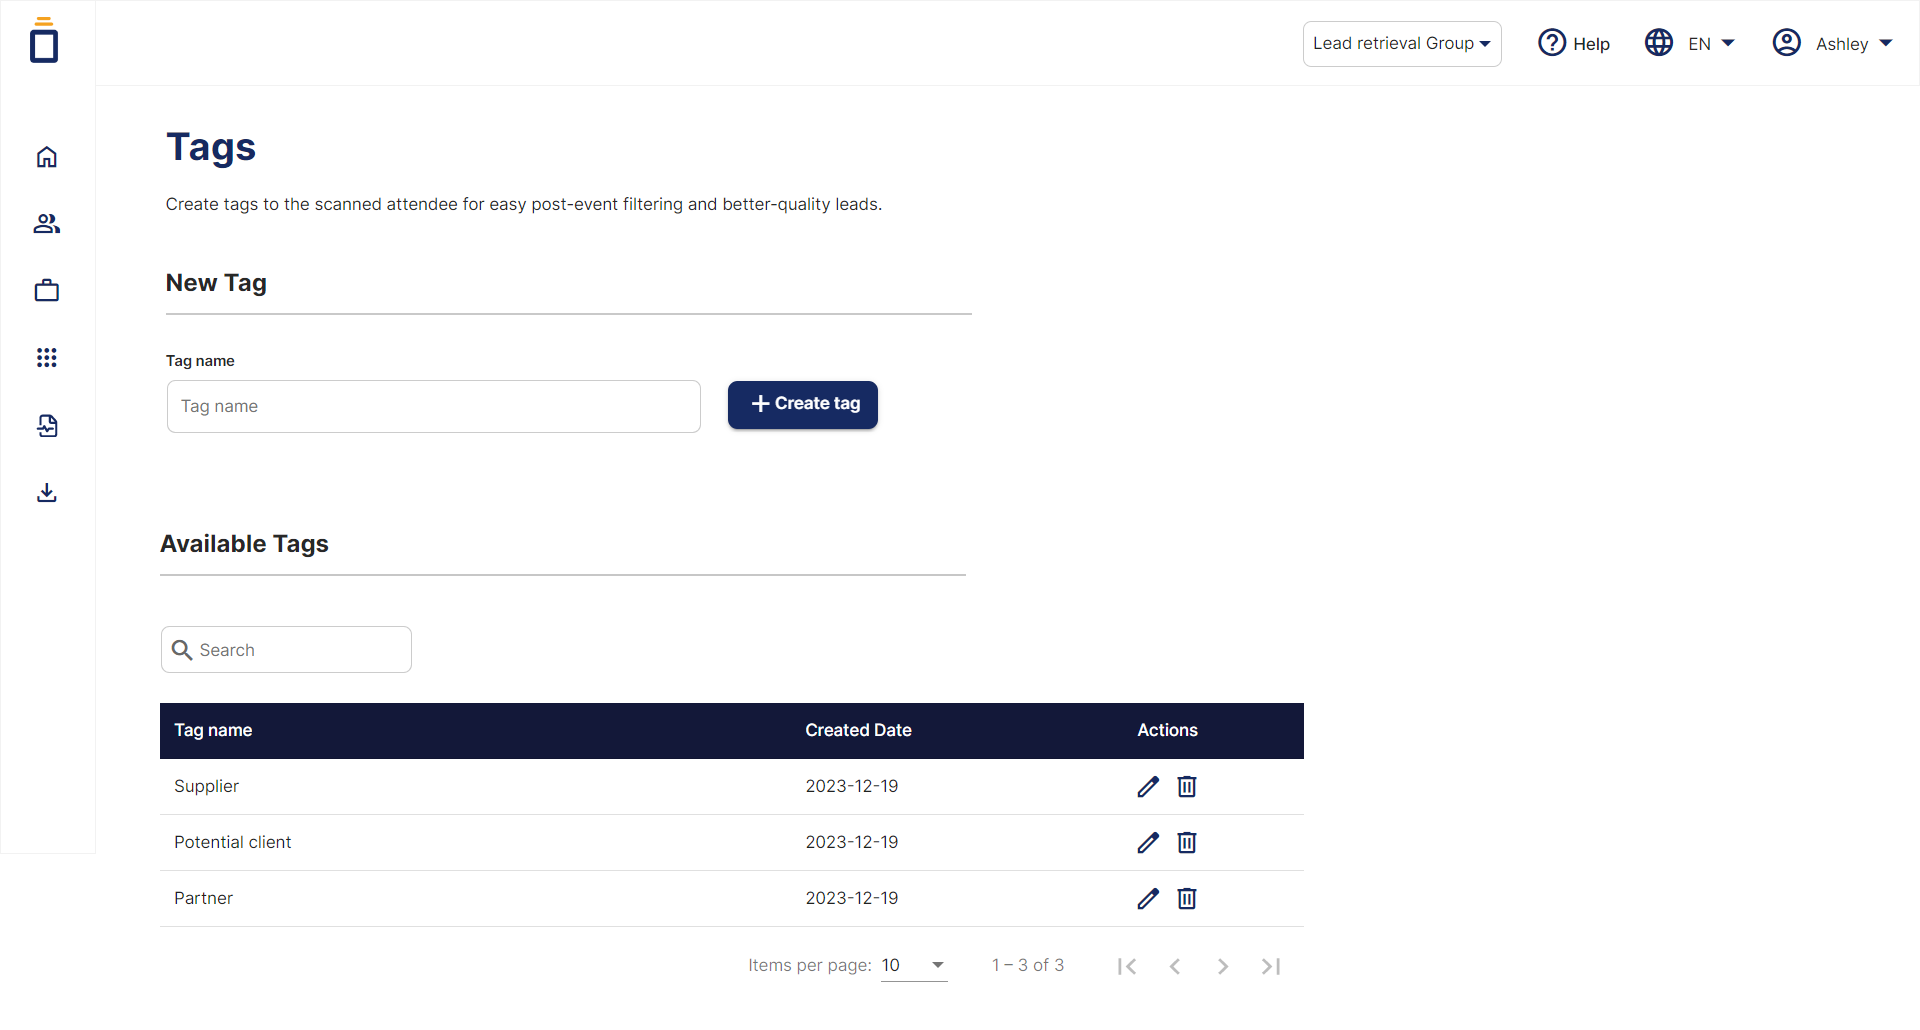Open the Home sidebar icon
1920x1030 pixels.
(47, 157)
